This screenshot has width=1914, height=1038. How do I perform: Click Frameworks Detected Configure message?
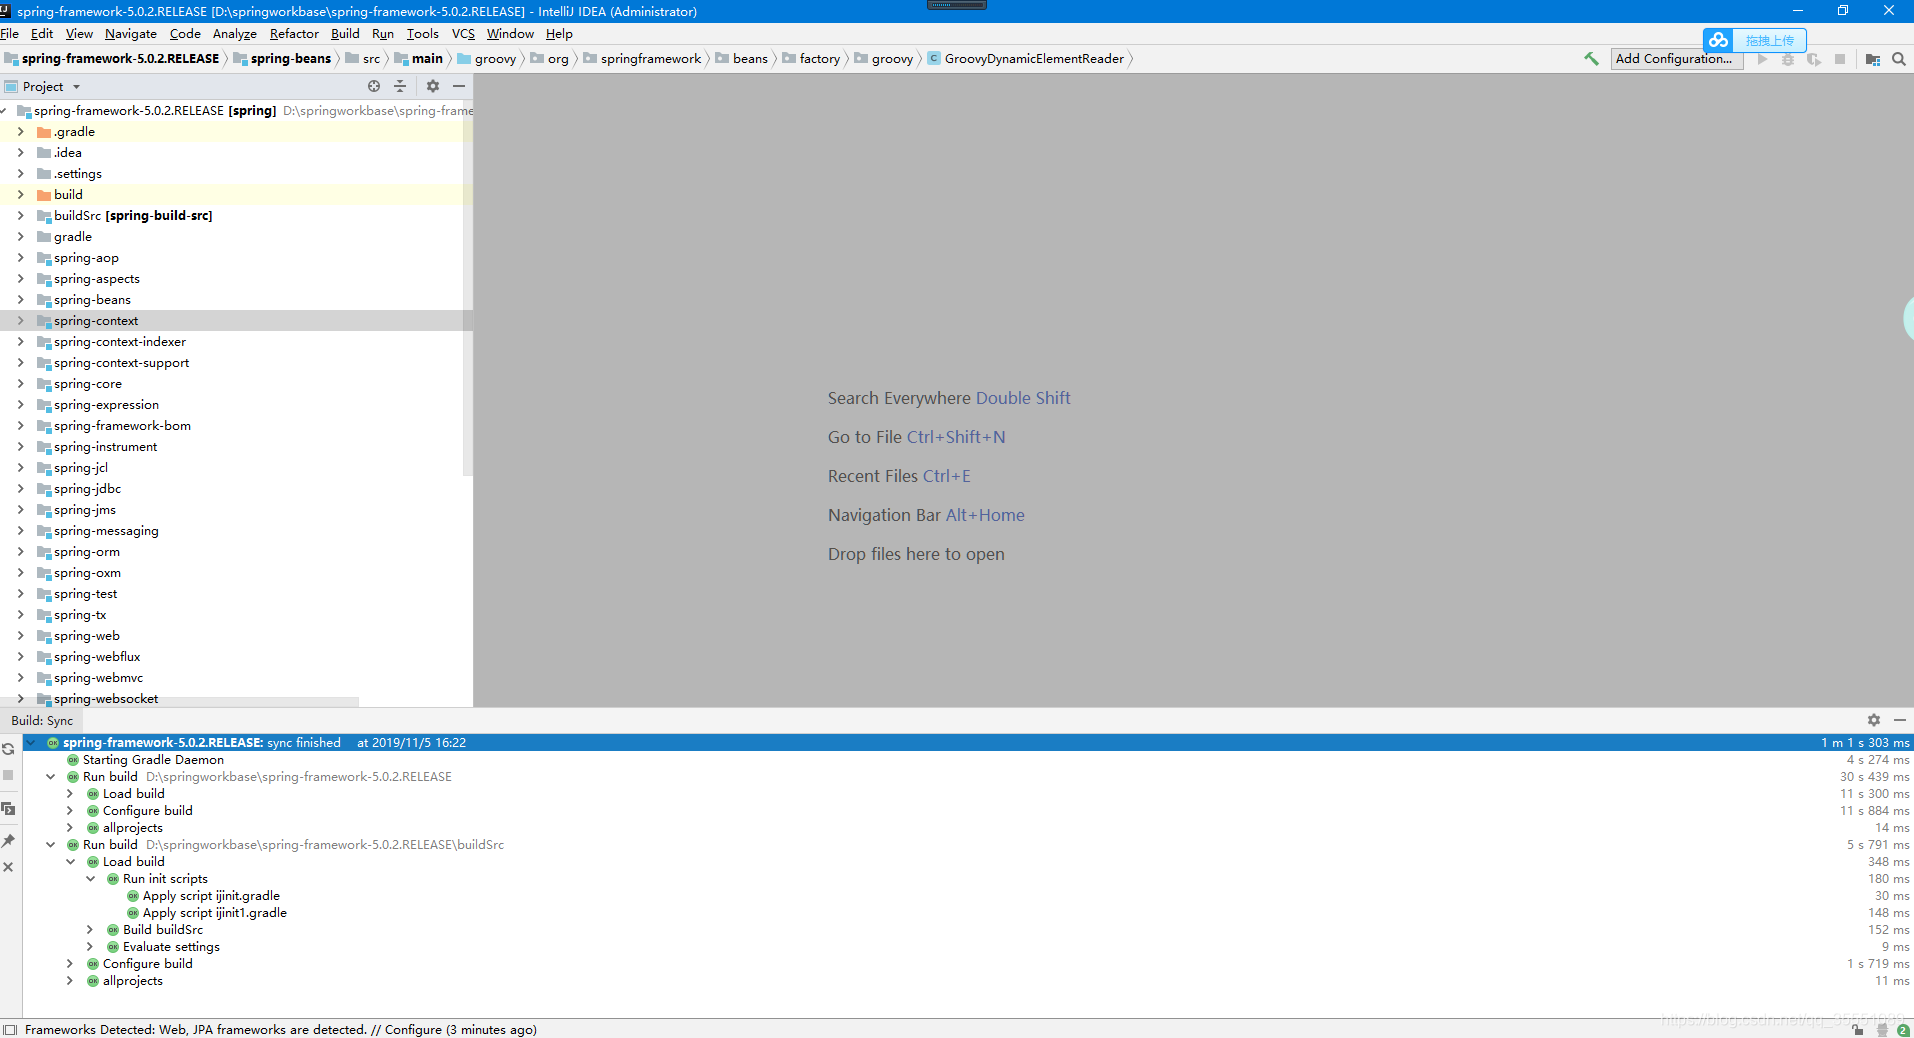click(x=281, y=1030)
